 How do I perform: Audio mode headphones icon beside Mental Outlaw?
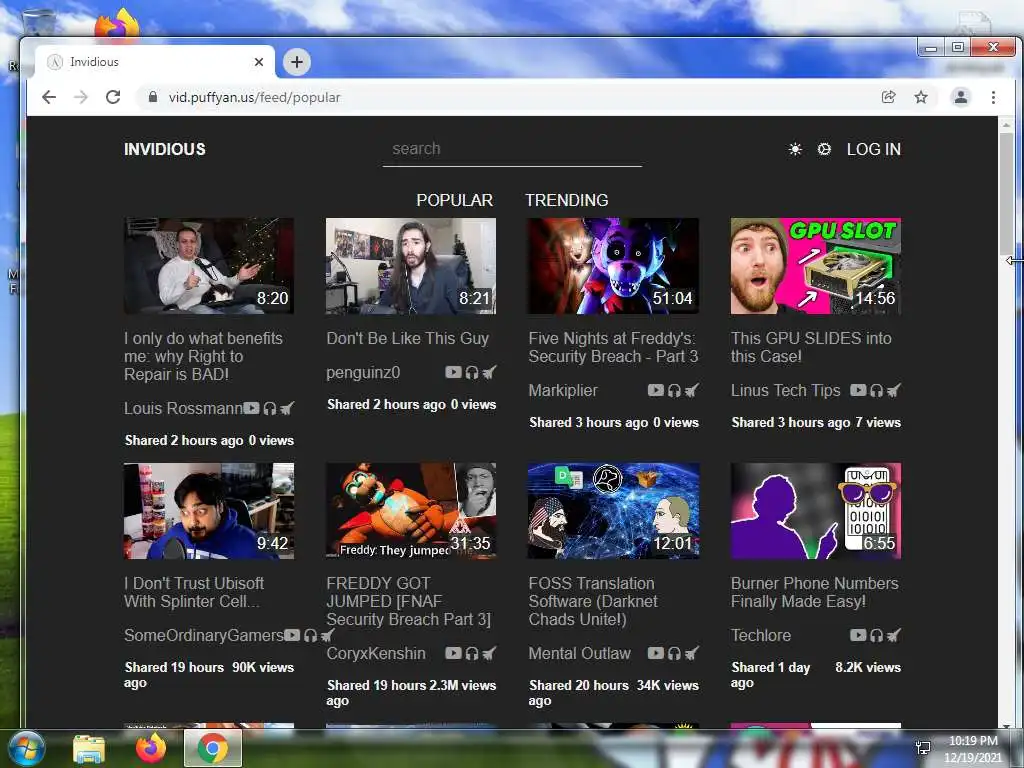coord(674,654)
